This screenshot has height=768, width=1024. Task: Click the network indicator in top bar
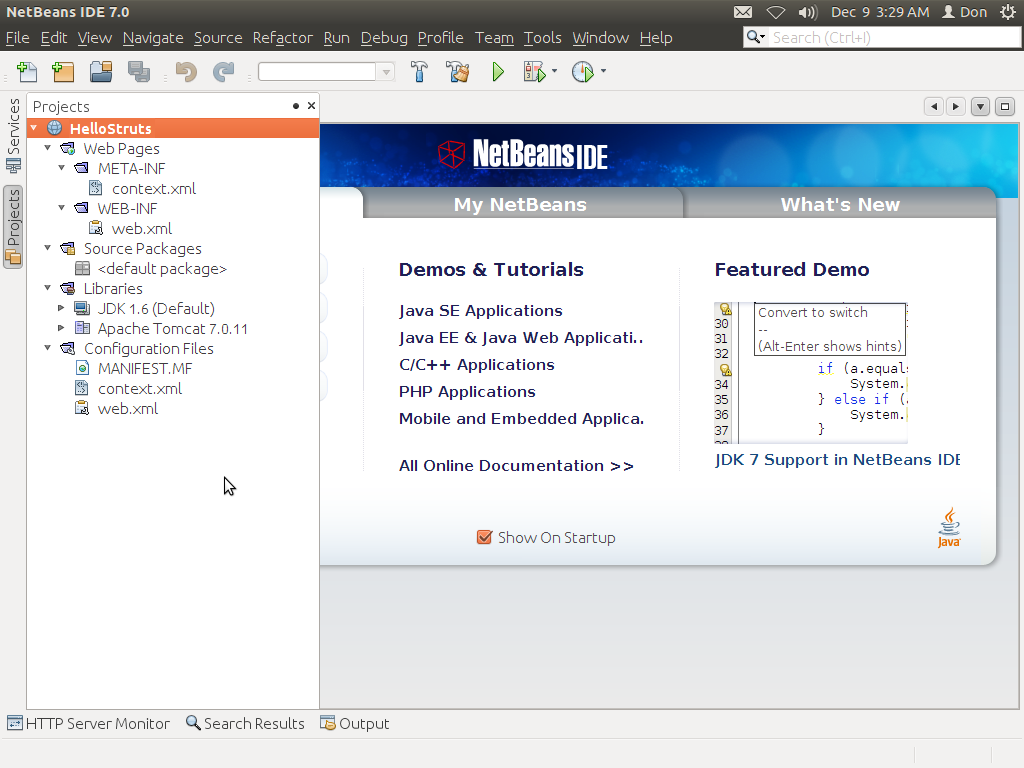(775, 12)
